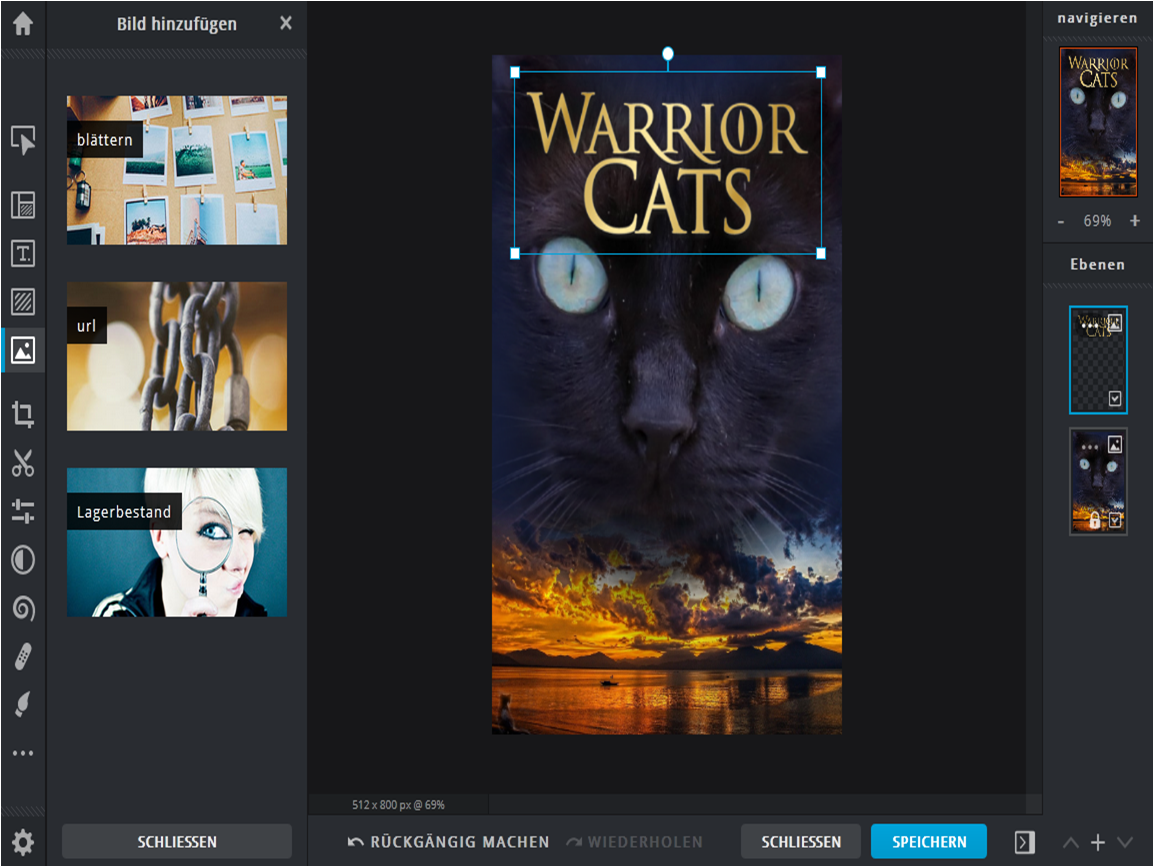Screen dimensions: 1154x867
Task: Click the 'Ebenen' panel heading
Action: click(x=1097, y=265)
